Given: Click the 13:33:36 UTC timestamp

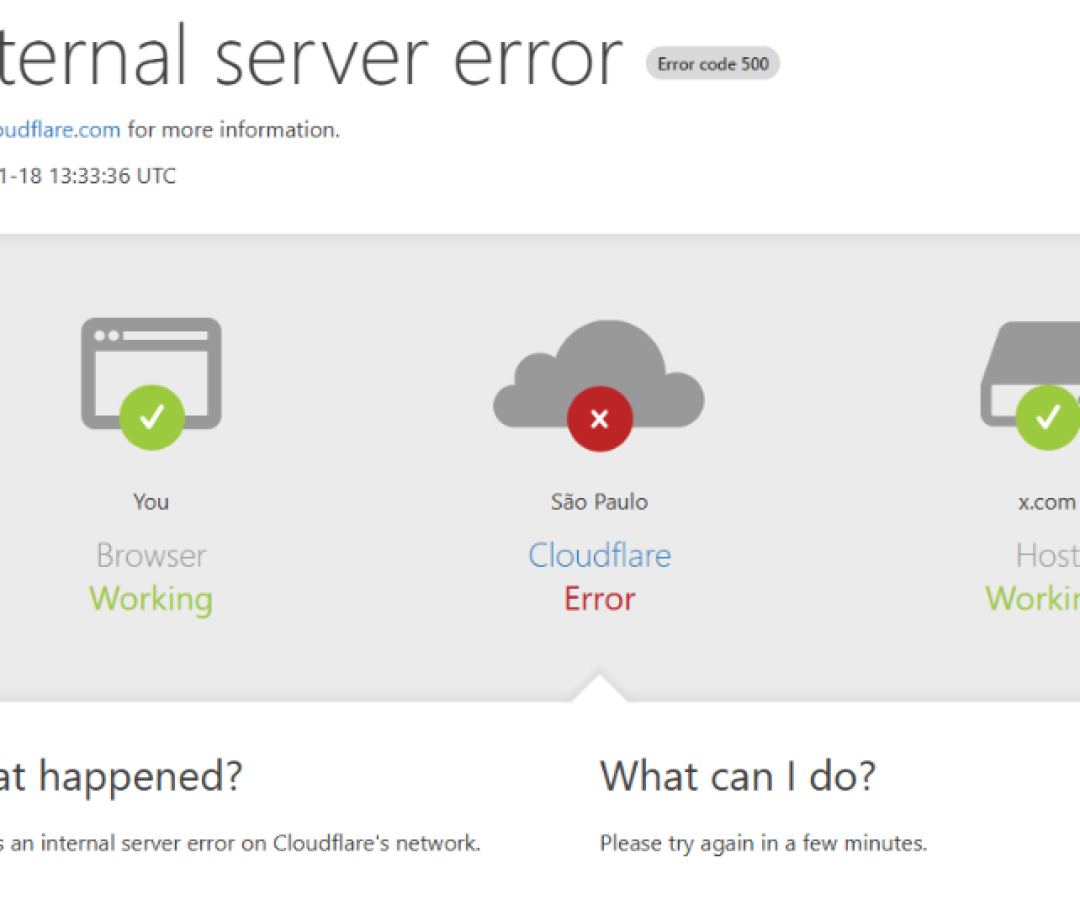Looking at the screenshot, I should click(88, 176).
